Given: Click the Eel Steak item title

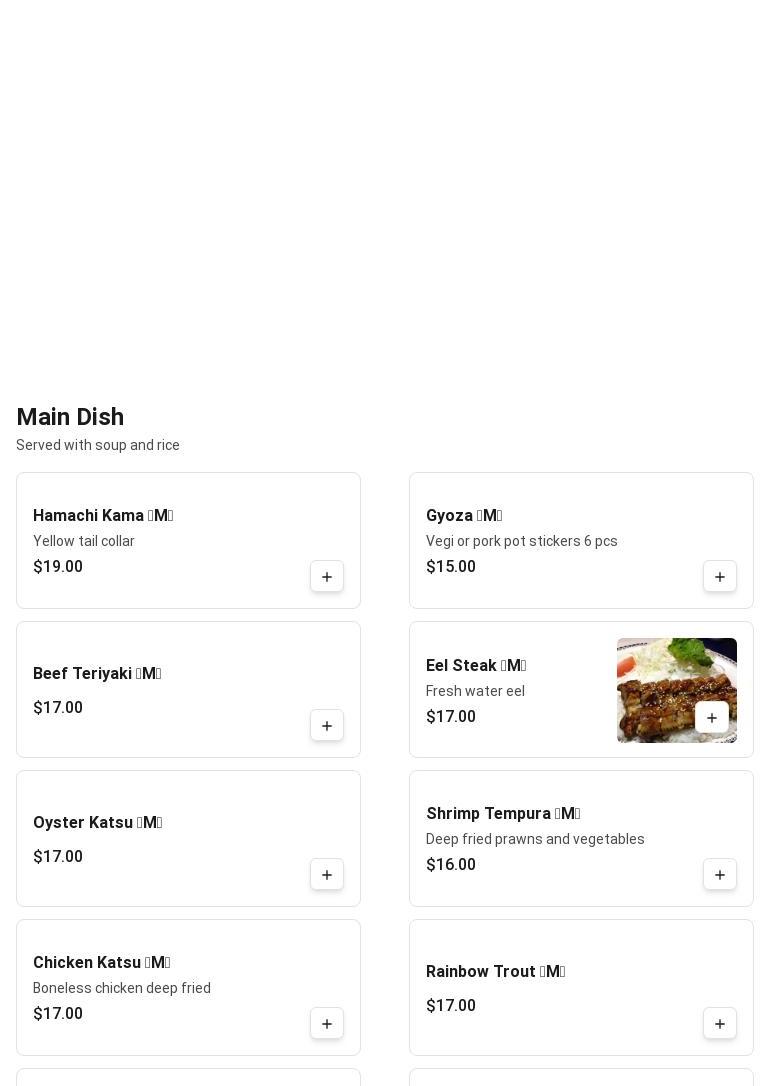Looking at the screenshot, I should [476, 665].
